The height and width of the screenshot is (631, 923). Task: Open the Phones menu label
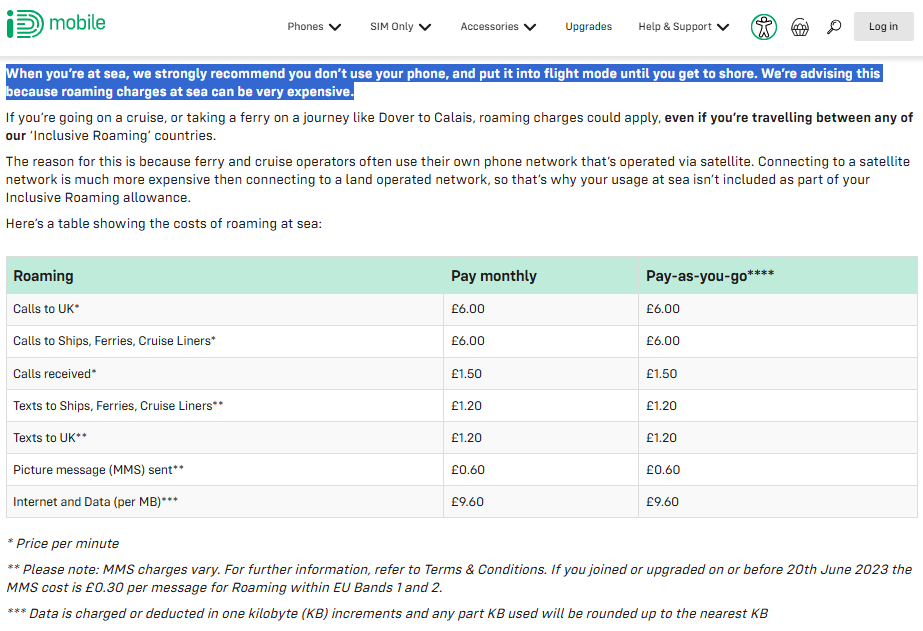[x=305, y=26]
